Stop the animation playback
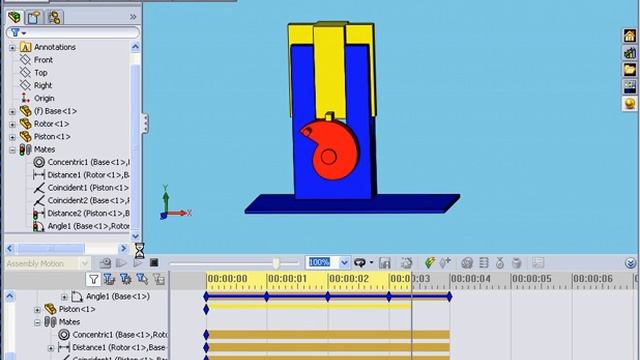 [x=154, y=263]
